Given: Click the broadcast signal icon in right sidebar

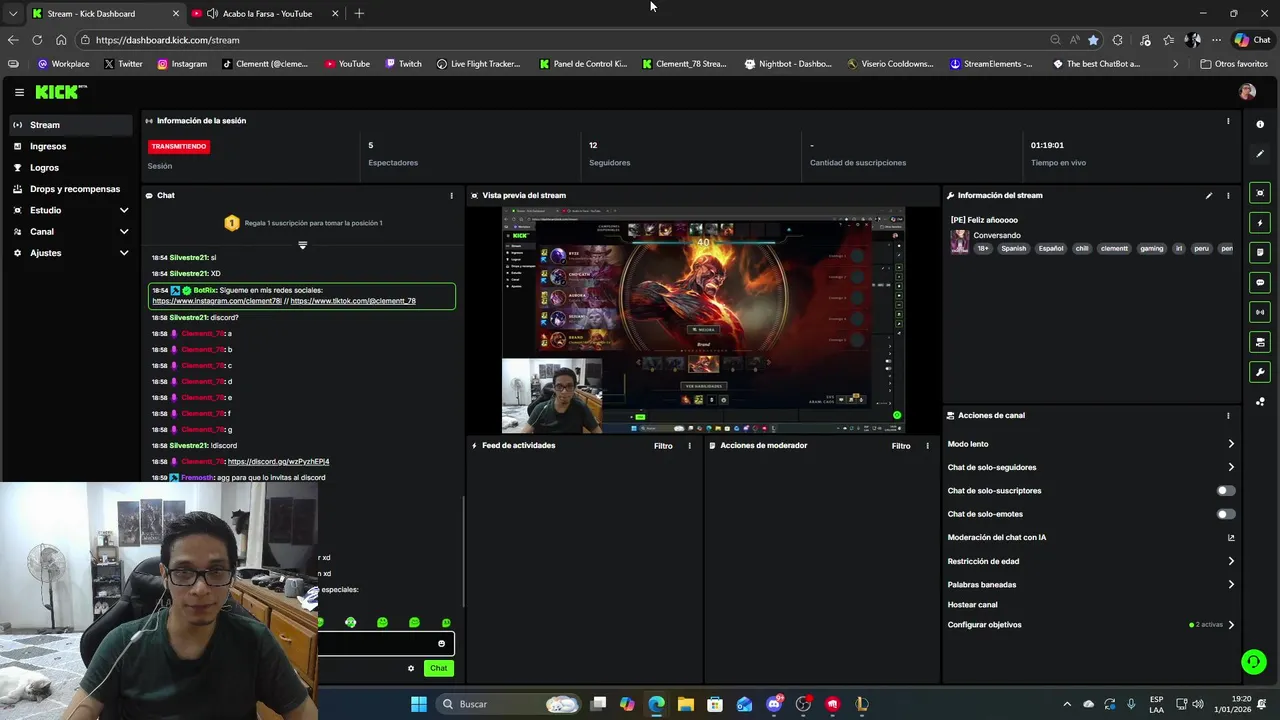Looking at the screenshot, I should 1260,312.
